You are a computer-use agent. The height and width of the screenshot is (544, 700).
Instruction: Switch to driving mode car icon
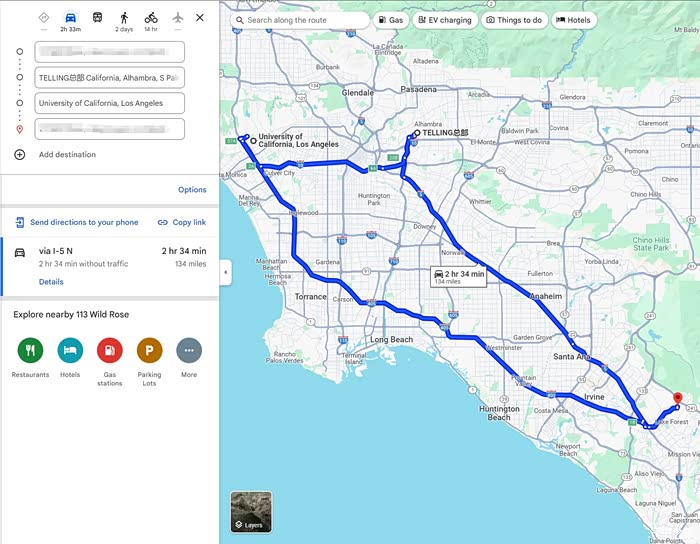(x=71, y=18)
